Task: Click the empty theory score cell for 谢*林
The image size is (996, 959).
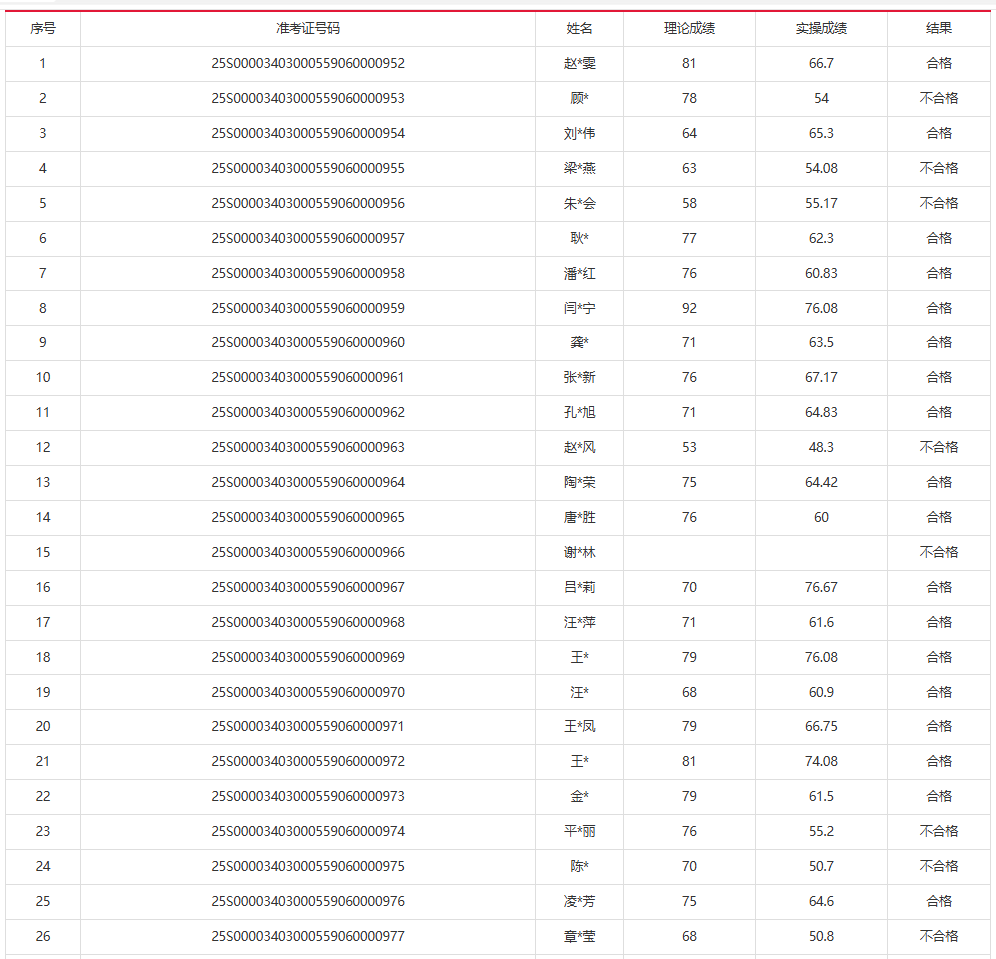Action: point(689,552)
